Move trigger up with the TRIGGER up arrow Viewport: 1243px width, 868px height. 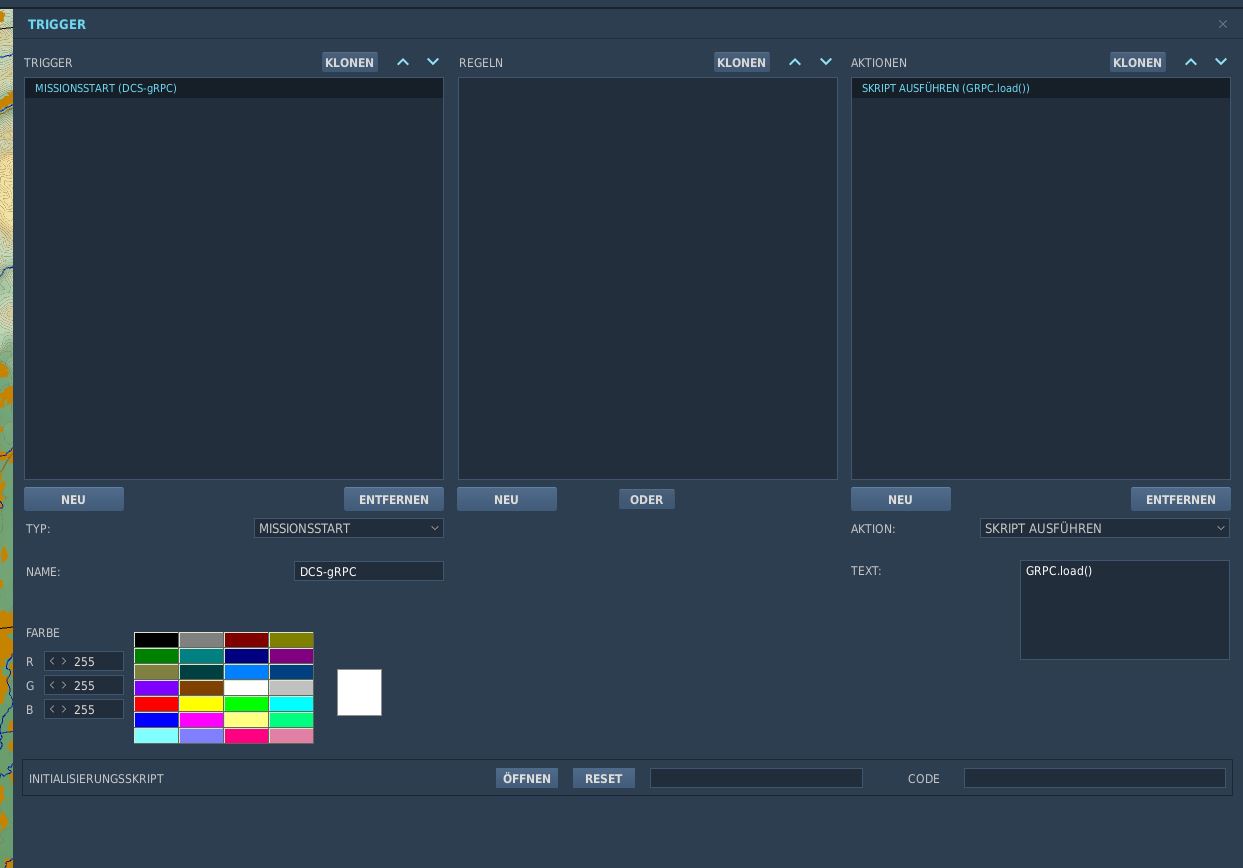(403, 62)
